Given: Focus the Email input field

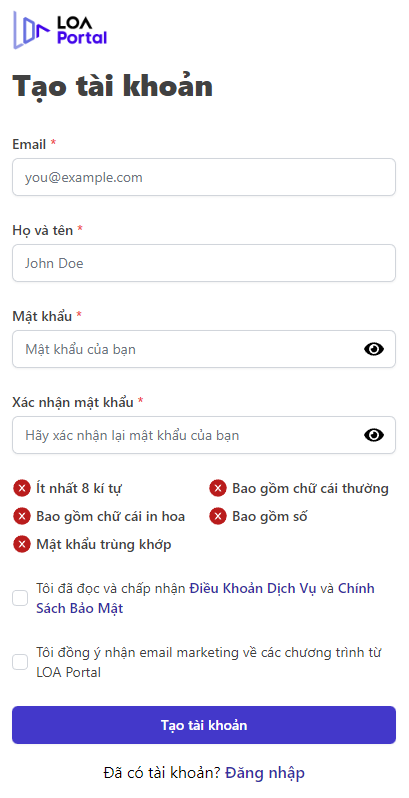Looking at the screenshot, I should click(204, 177).
